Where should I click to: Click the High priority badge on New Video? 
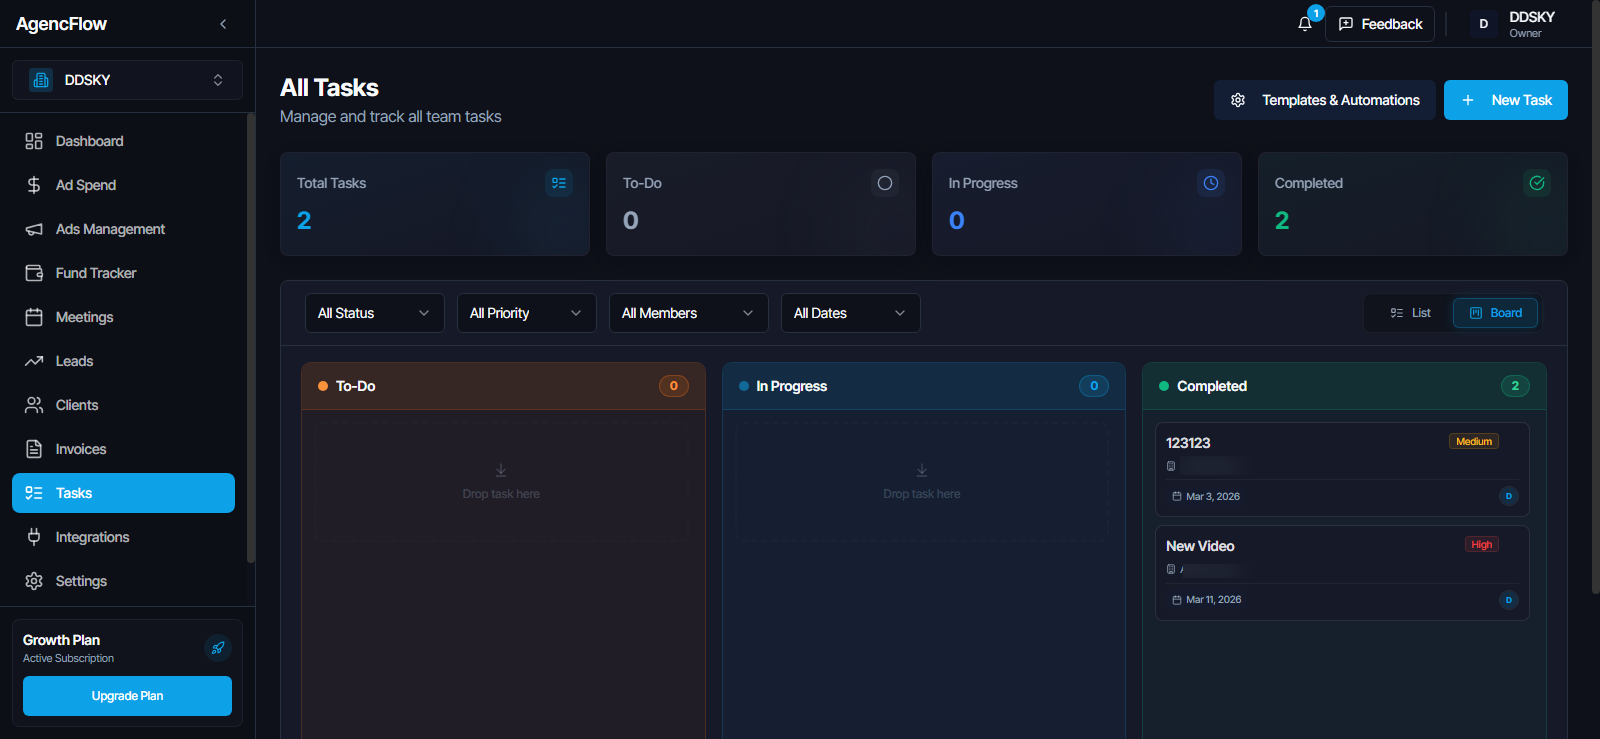pos(1482,545)
